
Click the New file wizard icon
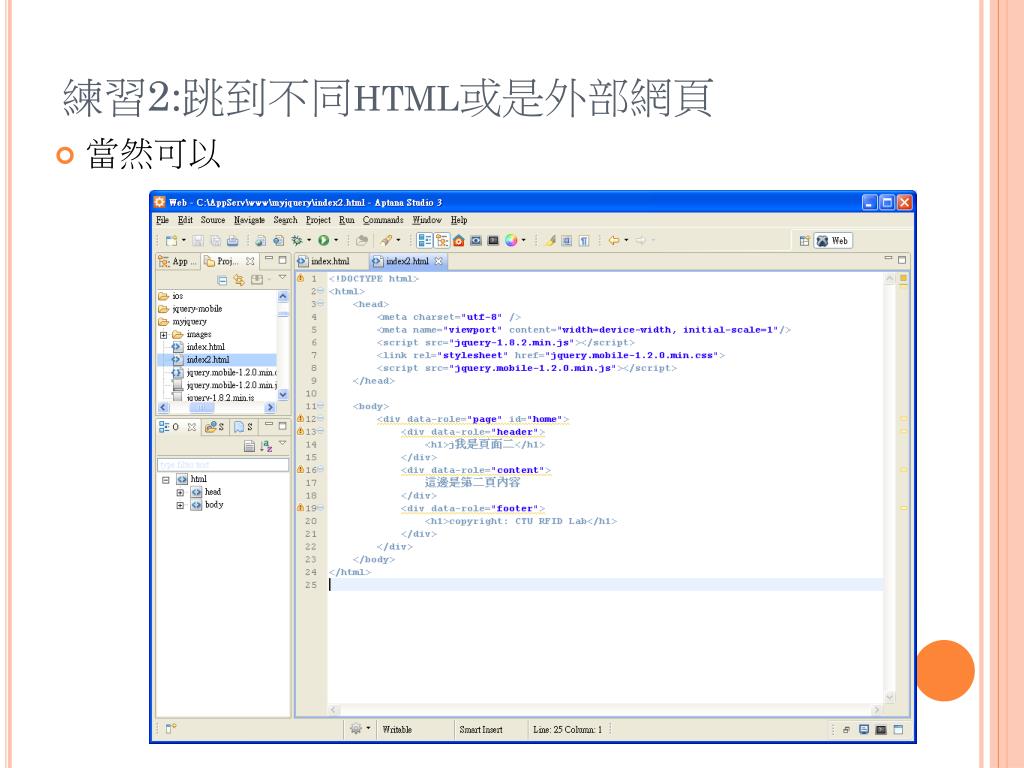pos(171,240)
